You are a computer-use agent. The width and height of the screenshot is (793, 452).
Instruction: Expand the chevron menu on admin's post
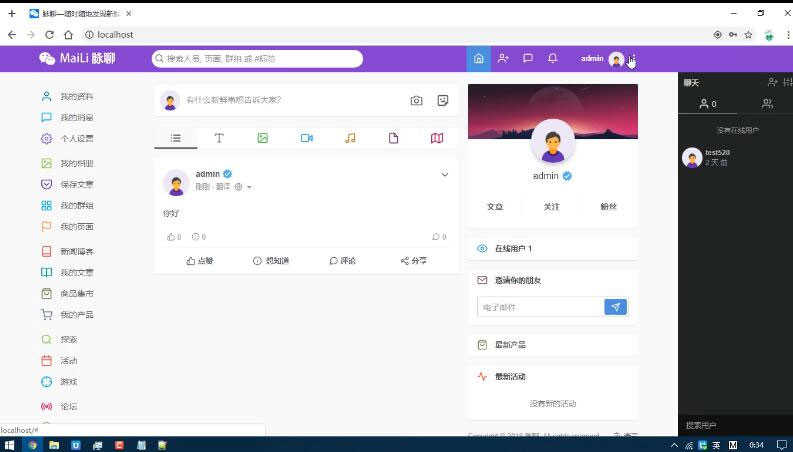[x=445, y=174]
